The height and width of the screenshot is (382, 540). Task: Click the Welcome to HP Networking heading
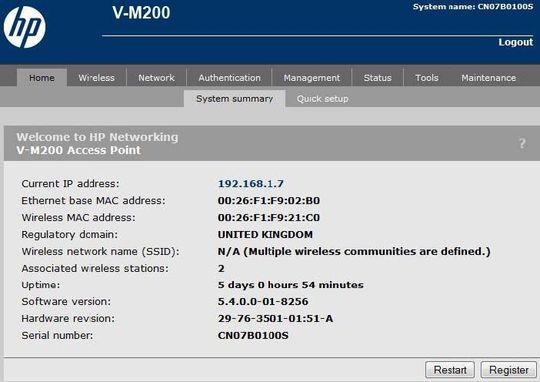tap(97, 137)
